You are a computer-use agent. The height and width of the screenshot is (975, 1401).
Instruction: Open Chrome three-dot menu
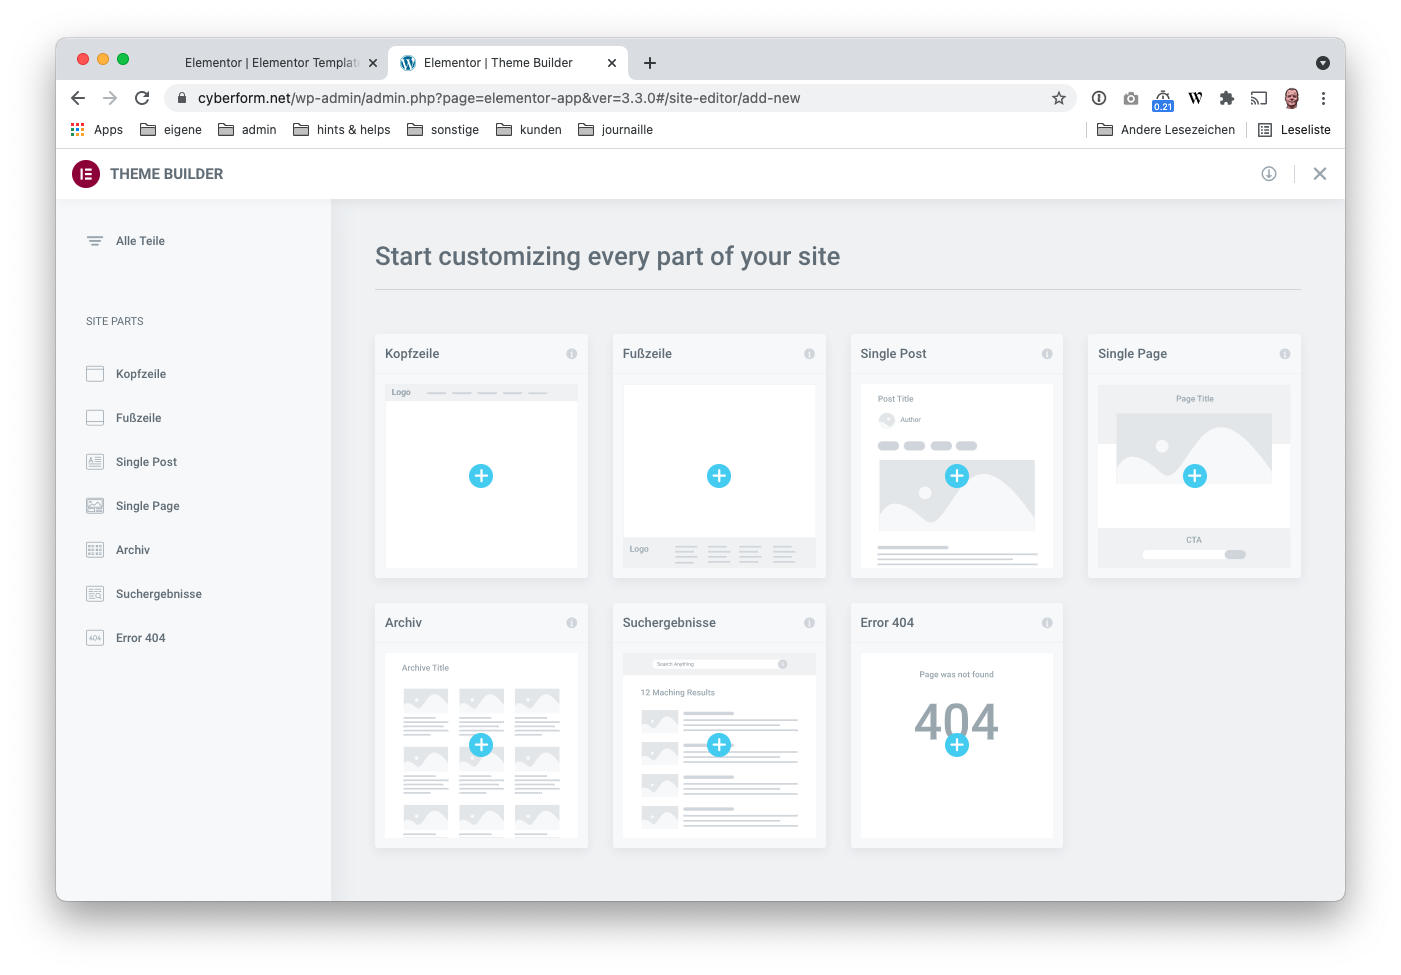(1323, 98)
